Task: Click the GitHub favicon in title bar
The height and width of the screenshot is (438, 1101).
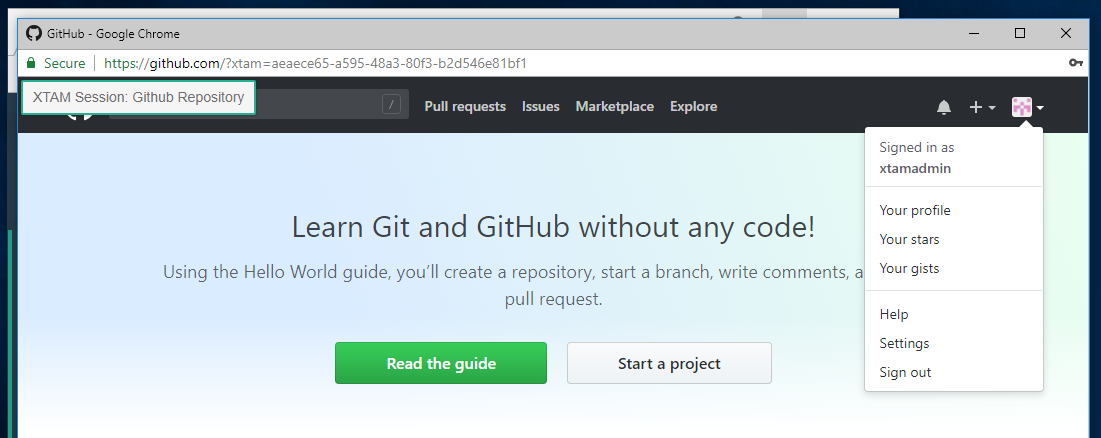Action: [x=34, y=33]
